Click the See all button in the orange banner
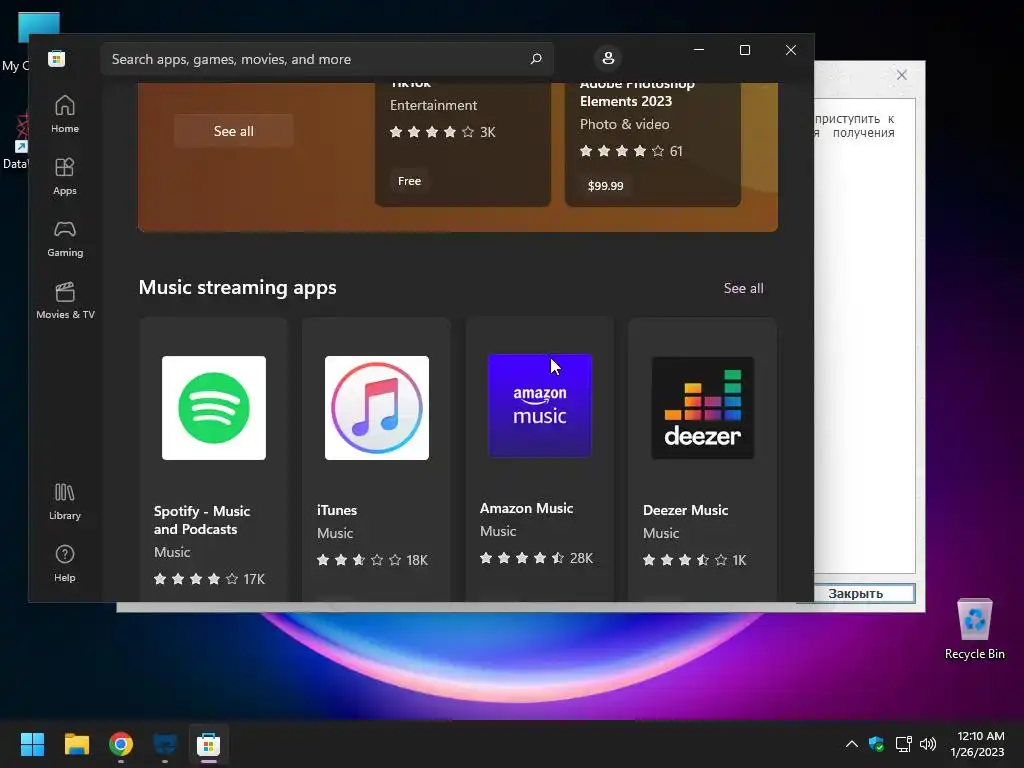The image size is (1024, 768). tap(233, 131)
